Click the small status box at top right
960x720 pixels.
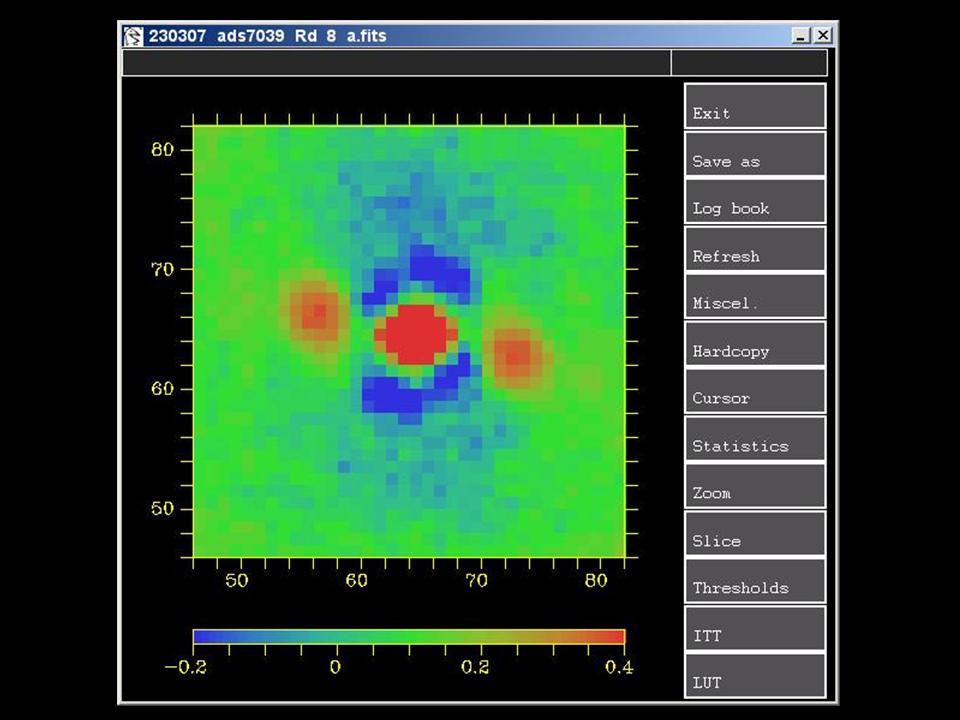(749, 63)
